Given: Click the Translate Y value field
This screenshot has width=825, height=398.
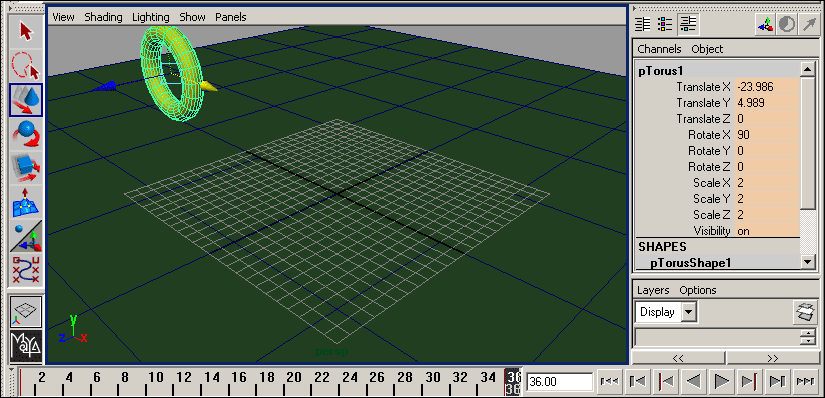Looking at the screenshot, I should coord(767,103).
